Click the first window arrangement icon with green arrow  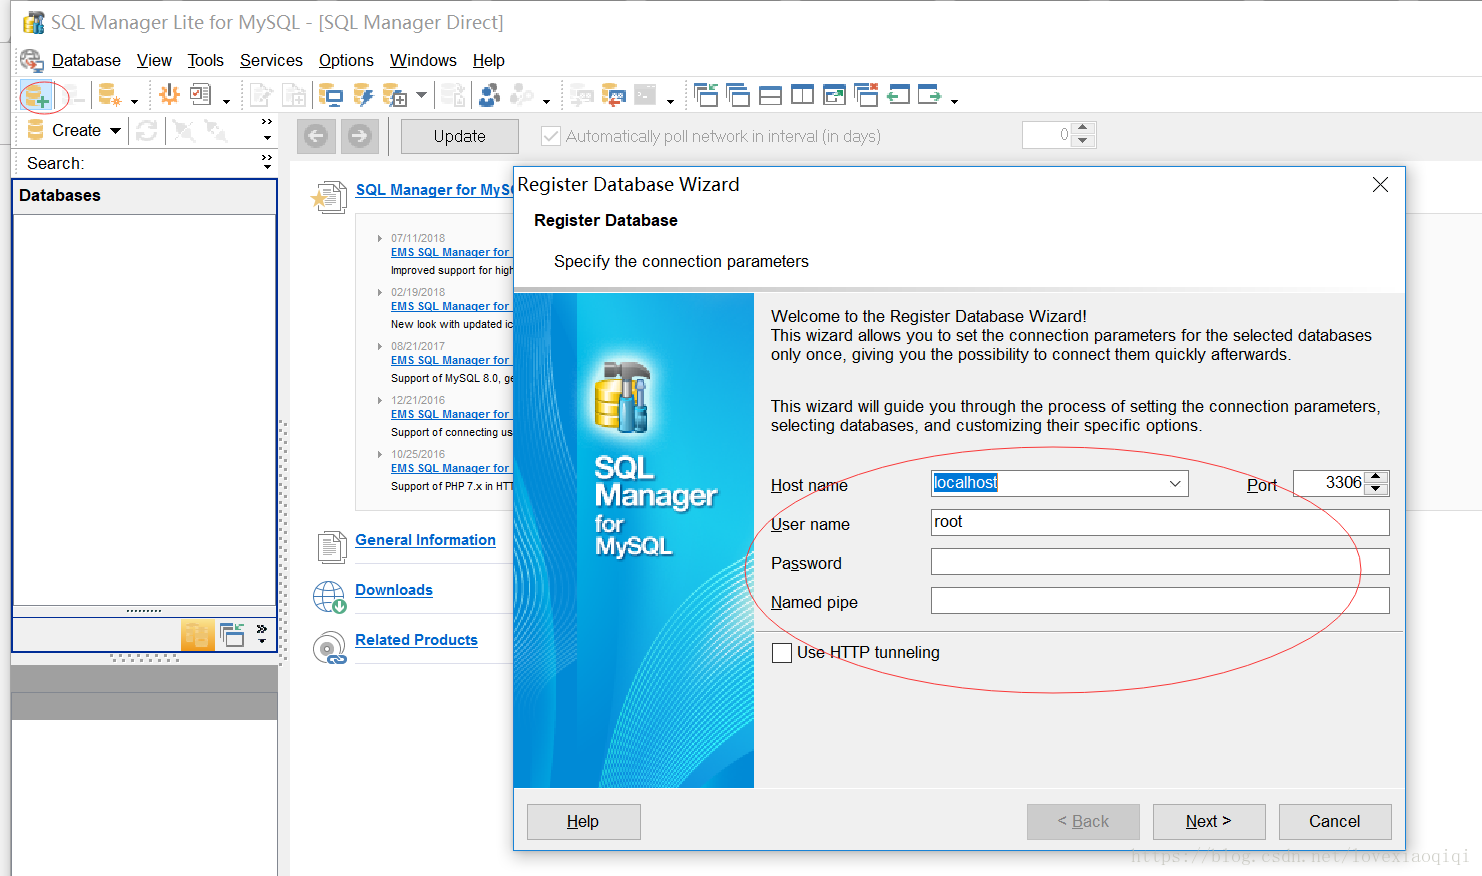[706, 95]
